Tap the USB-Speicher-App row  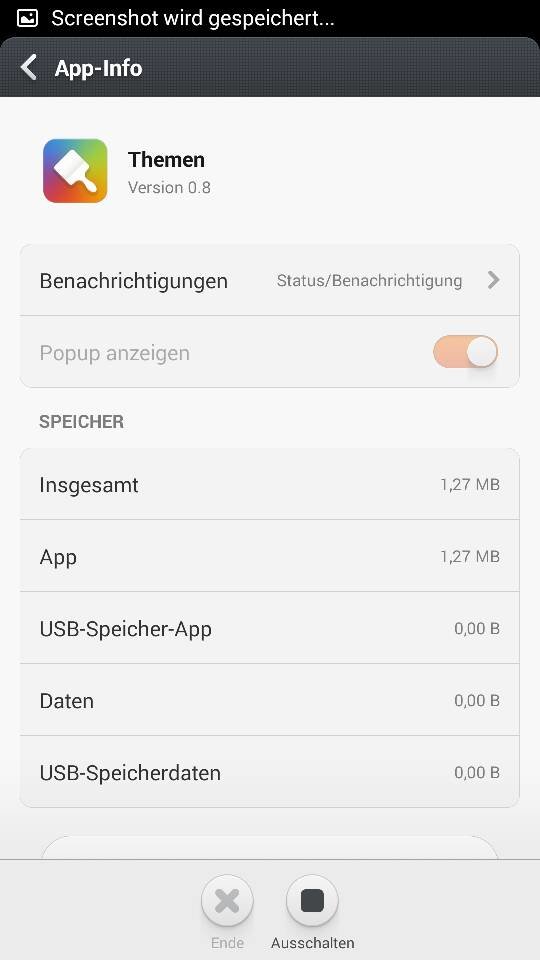269,628
